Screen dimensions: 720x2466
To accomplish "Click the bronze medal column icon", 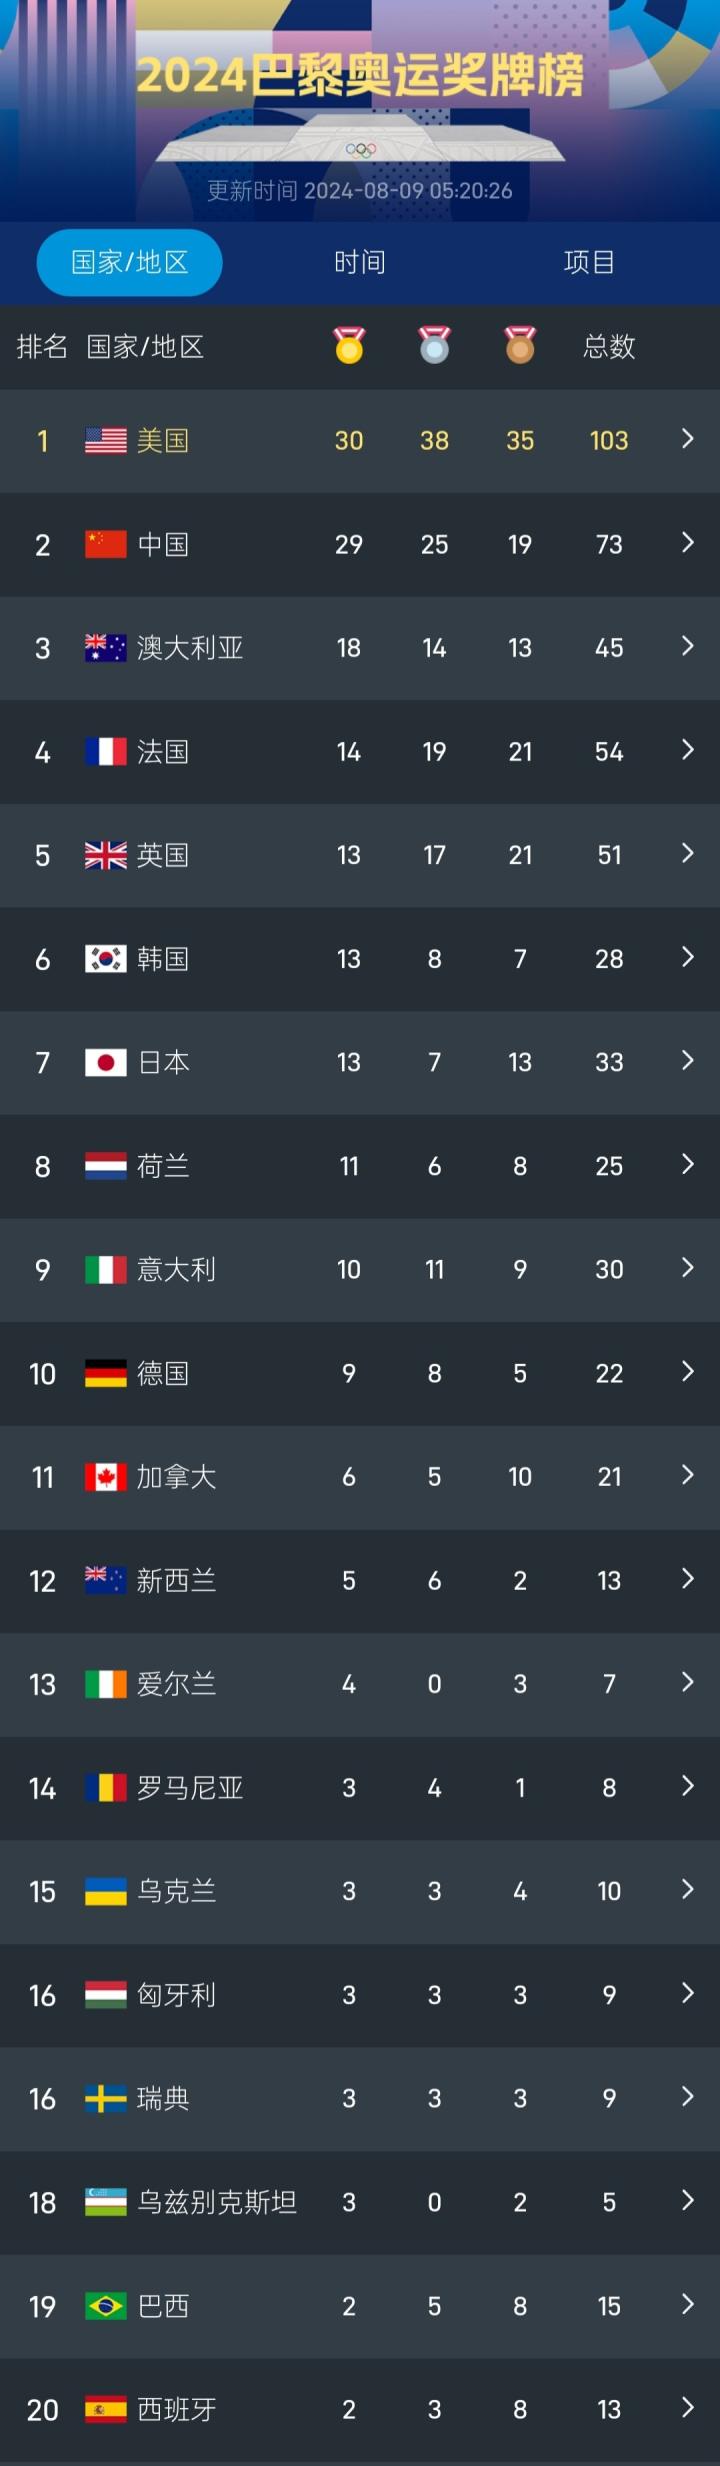I will click(x=520, y=345).
